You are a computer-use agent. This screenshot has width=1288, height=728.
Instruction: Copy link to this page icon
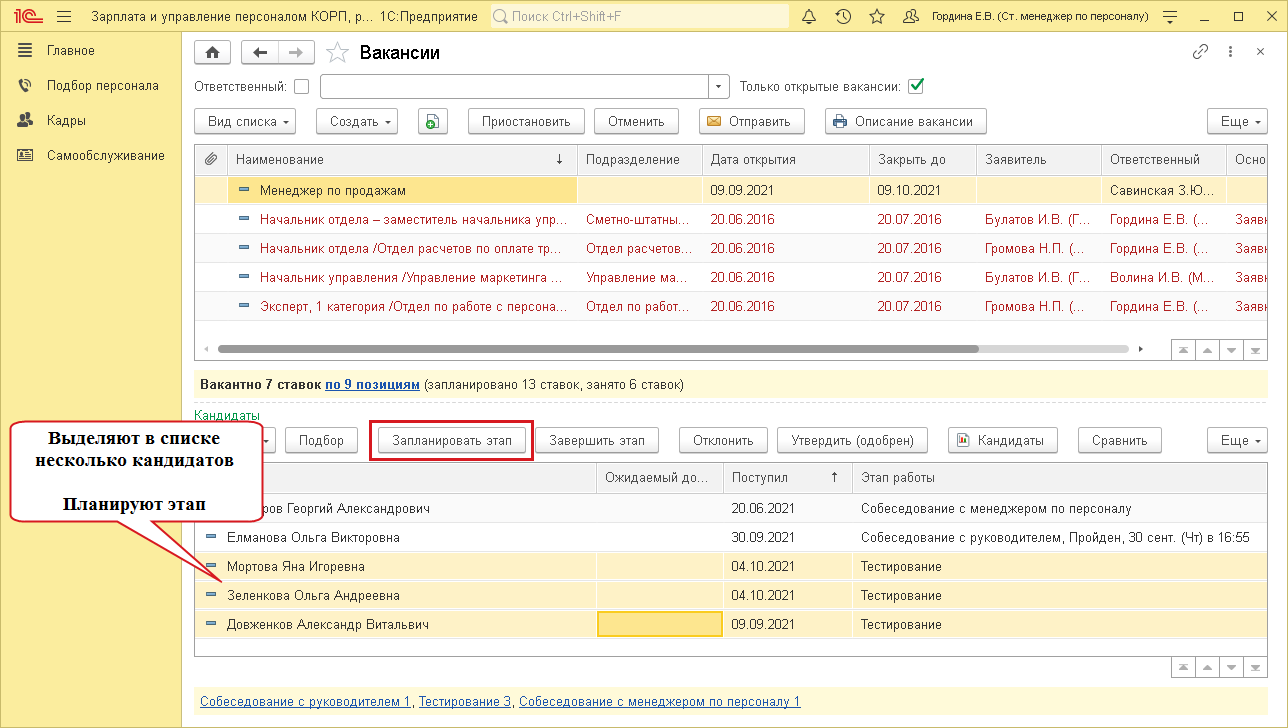[x=1200, y=53]
